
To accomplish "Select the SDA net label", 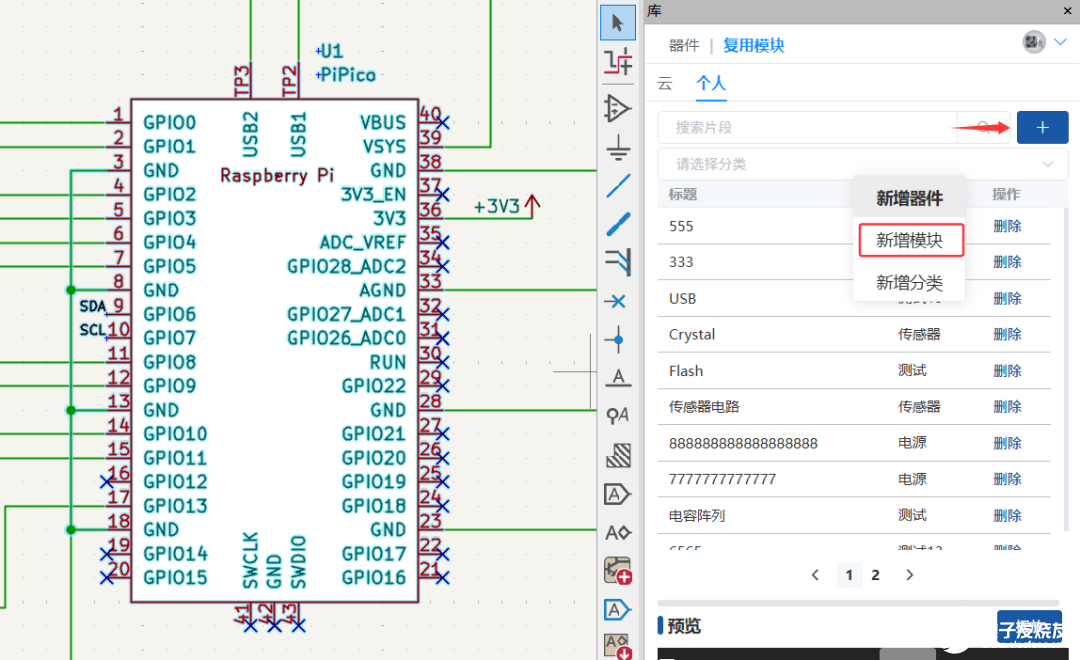I will pyautogui.click(x=92, y=306).
